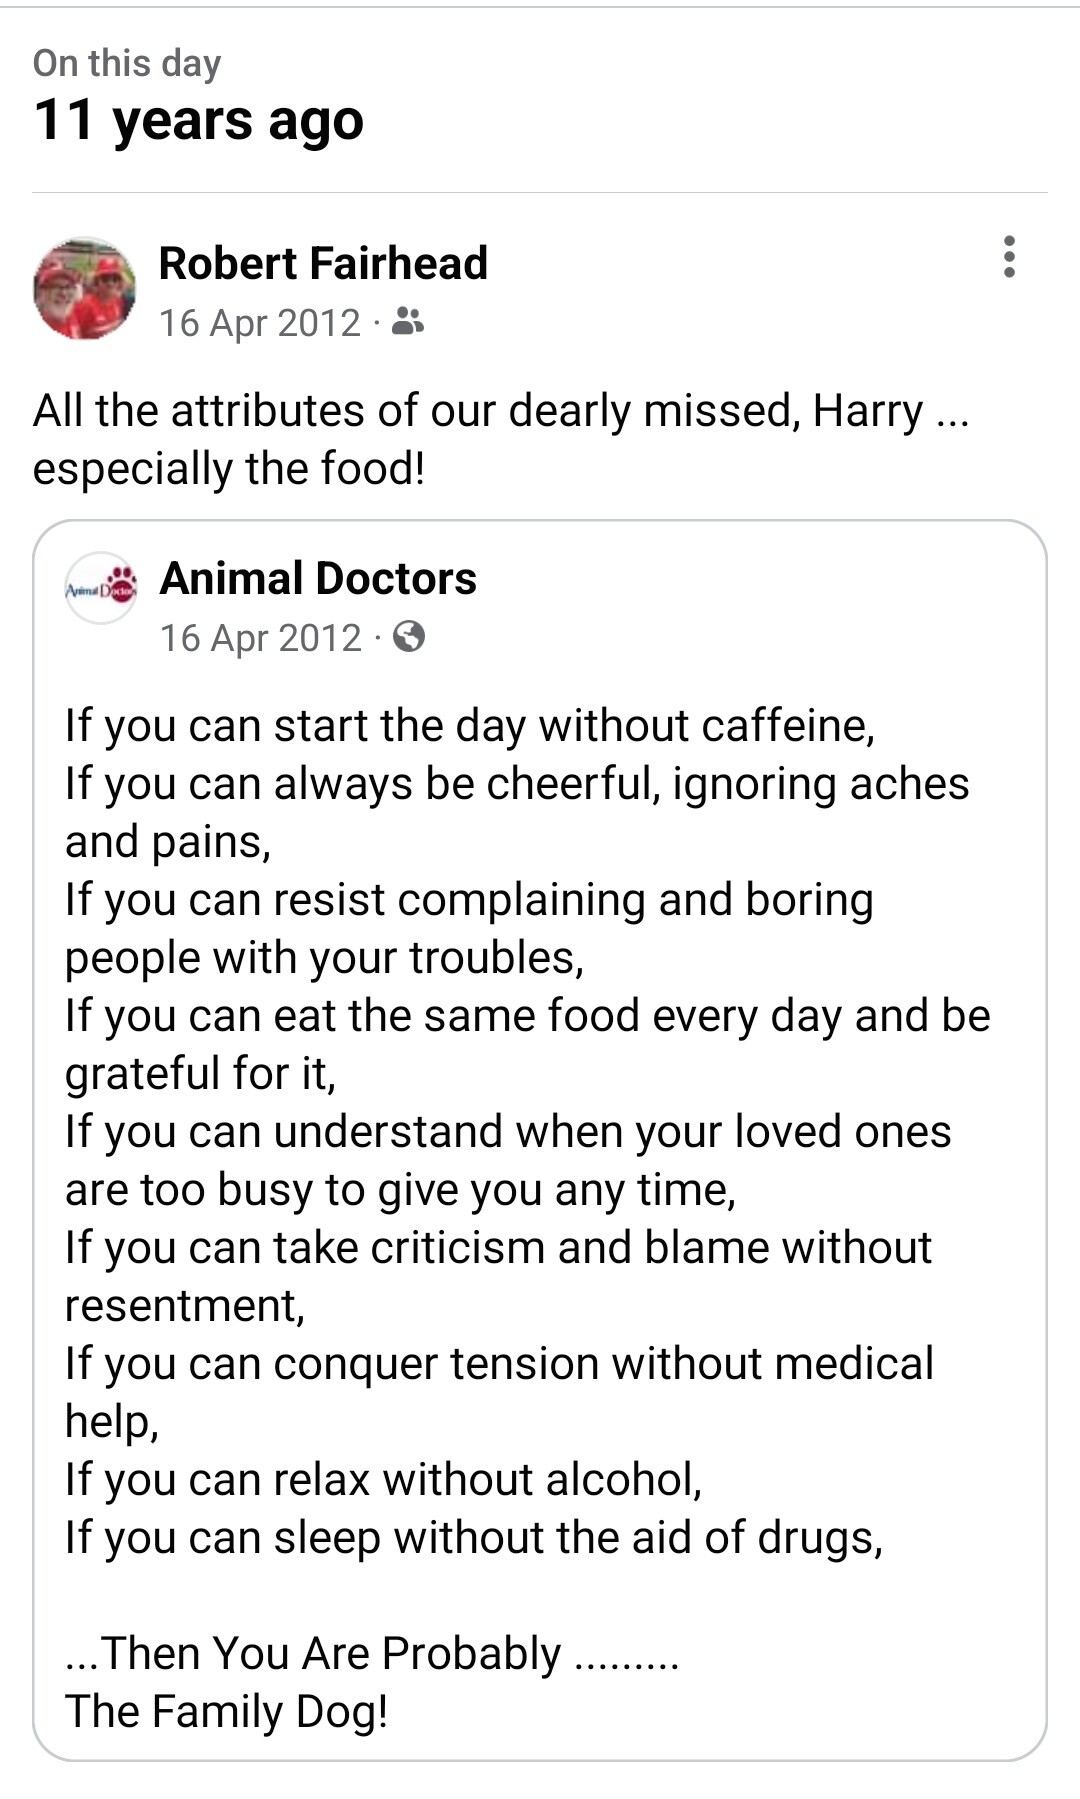Click the friends audience icon

[x=408, y=321]
